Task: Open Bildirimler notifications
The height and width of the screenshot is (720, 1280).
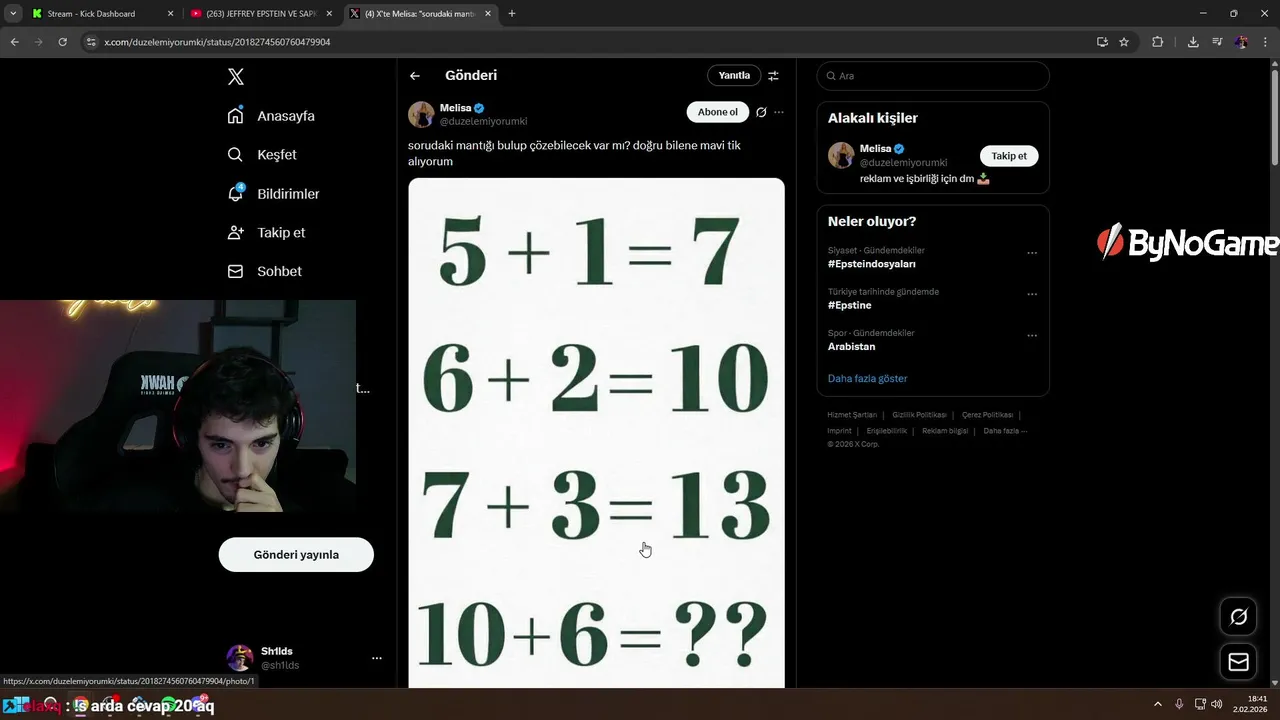Action: tap(273, 194)
